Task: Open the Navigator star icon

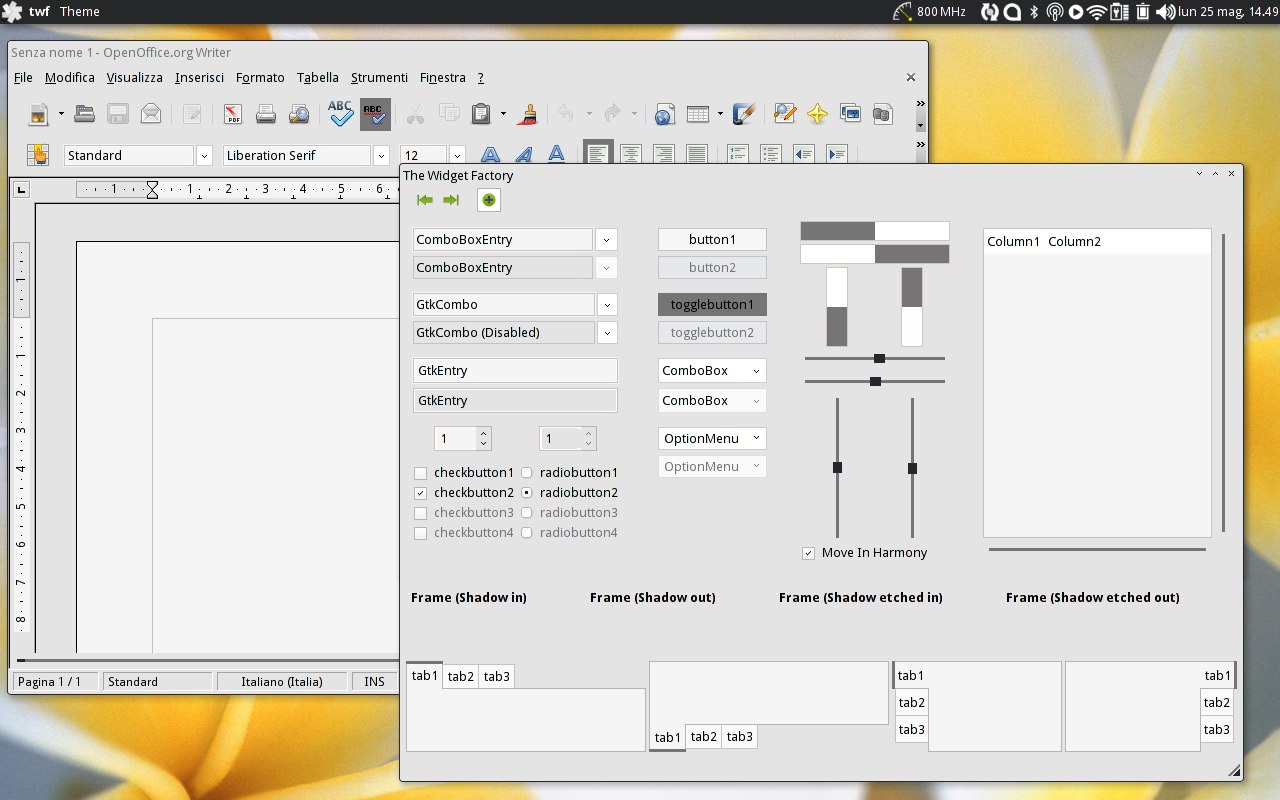Action: click(818, 114)
